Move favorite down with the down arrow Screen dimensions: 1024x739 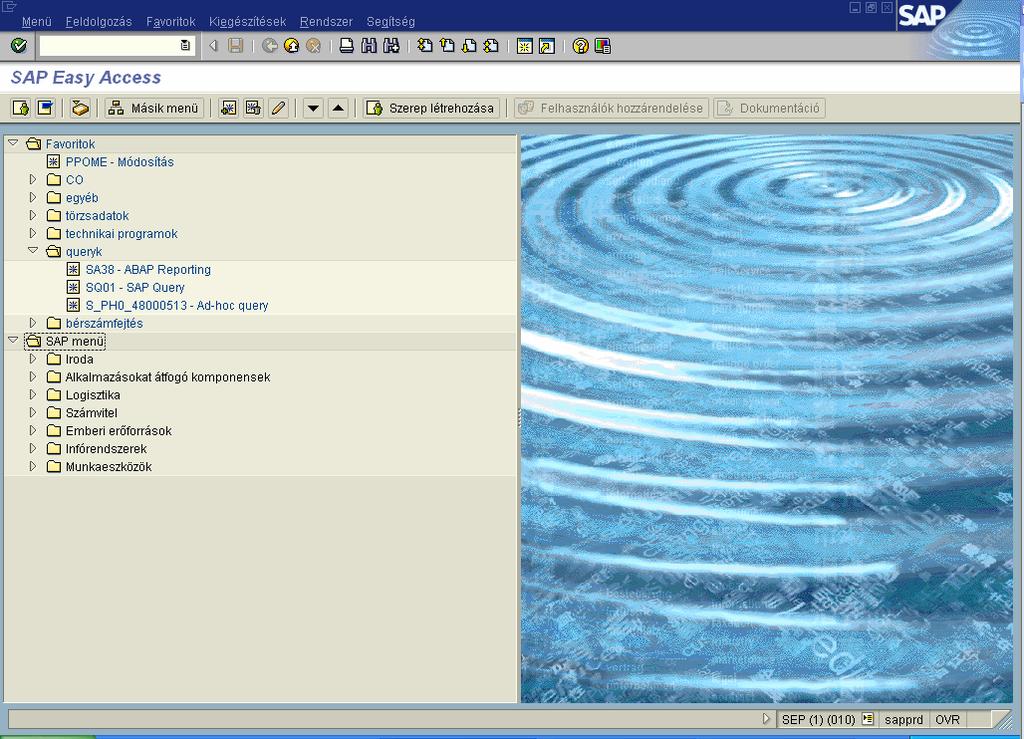tap(313, 108)
